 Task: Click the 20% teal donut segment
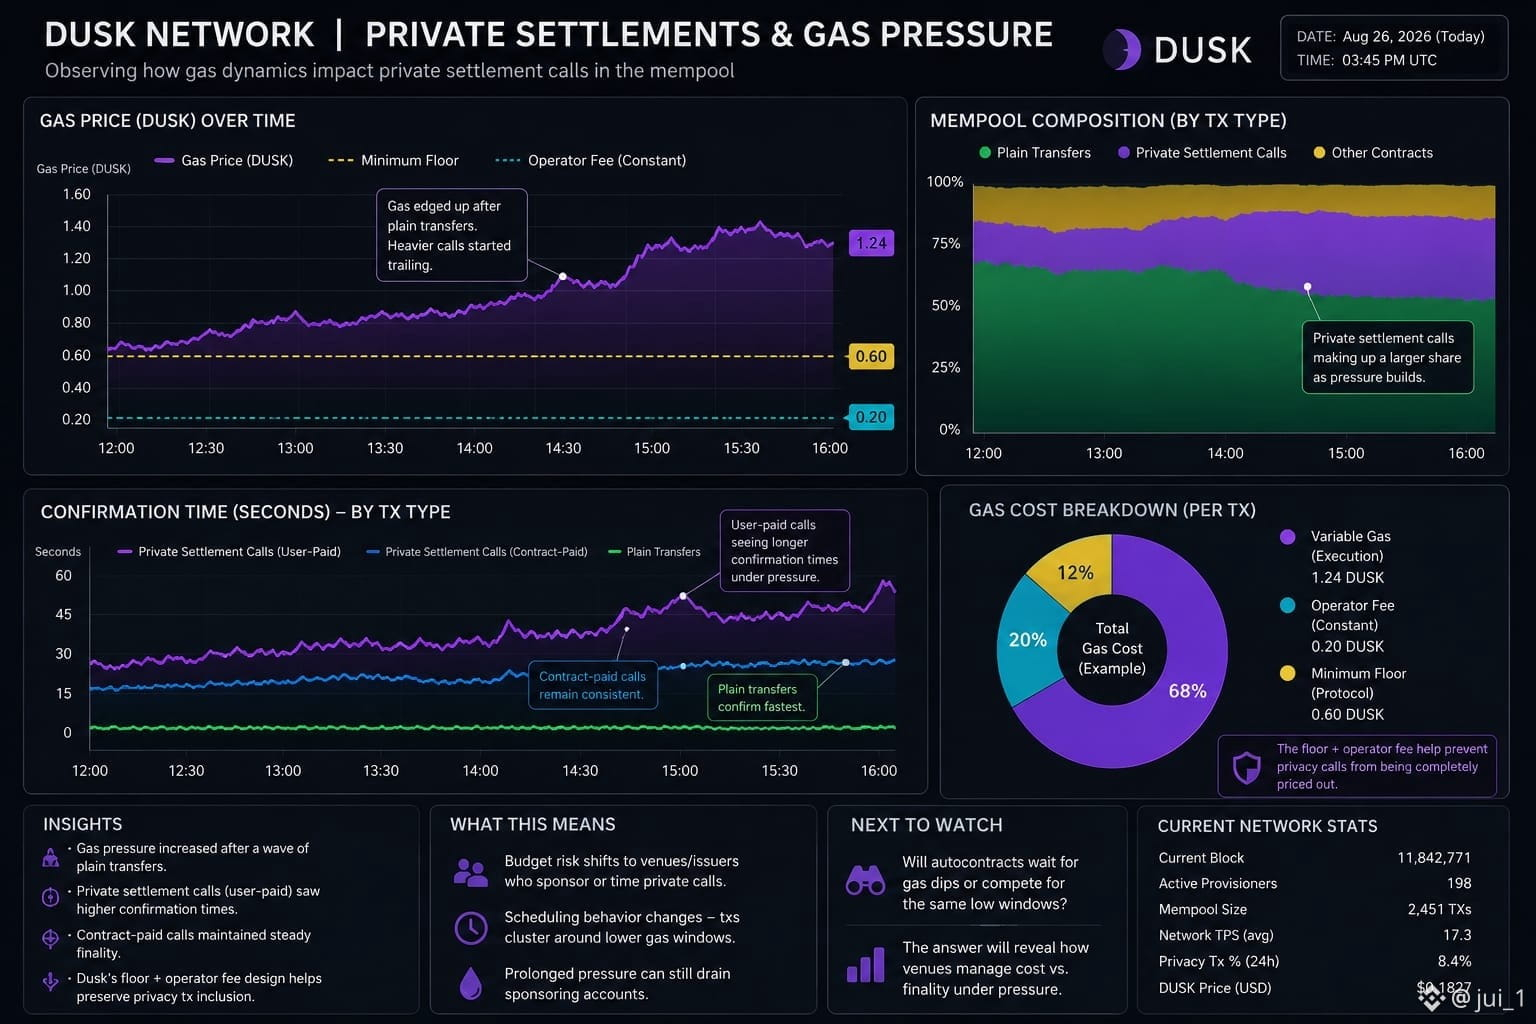[1027, 640]
